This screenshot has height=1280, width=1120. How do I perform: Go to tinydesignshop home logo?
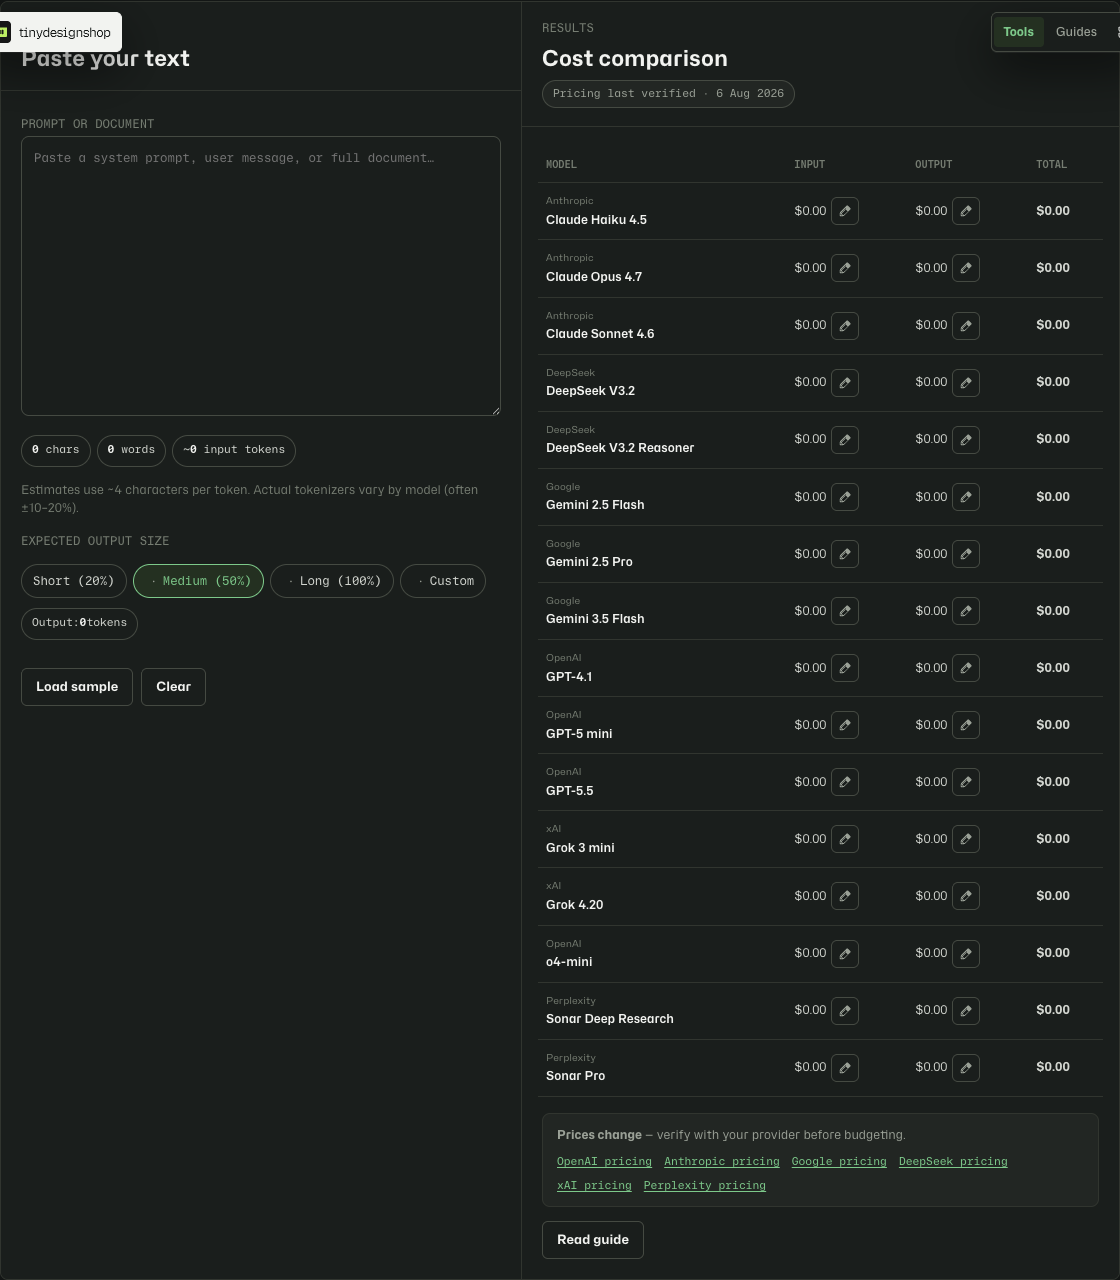tap(61, 32)
